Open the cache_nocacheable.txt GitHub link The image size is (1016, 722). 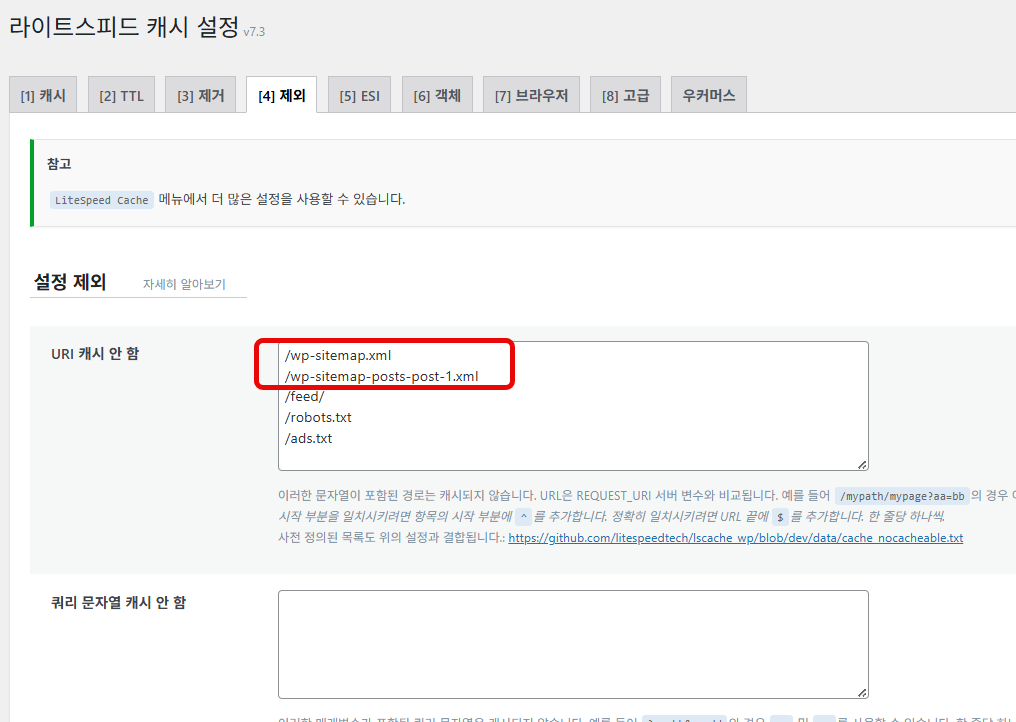(x=735, y=538)
